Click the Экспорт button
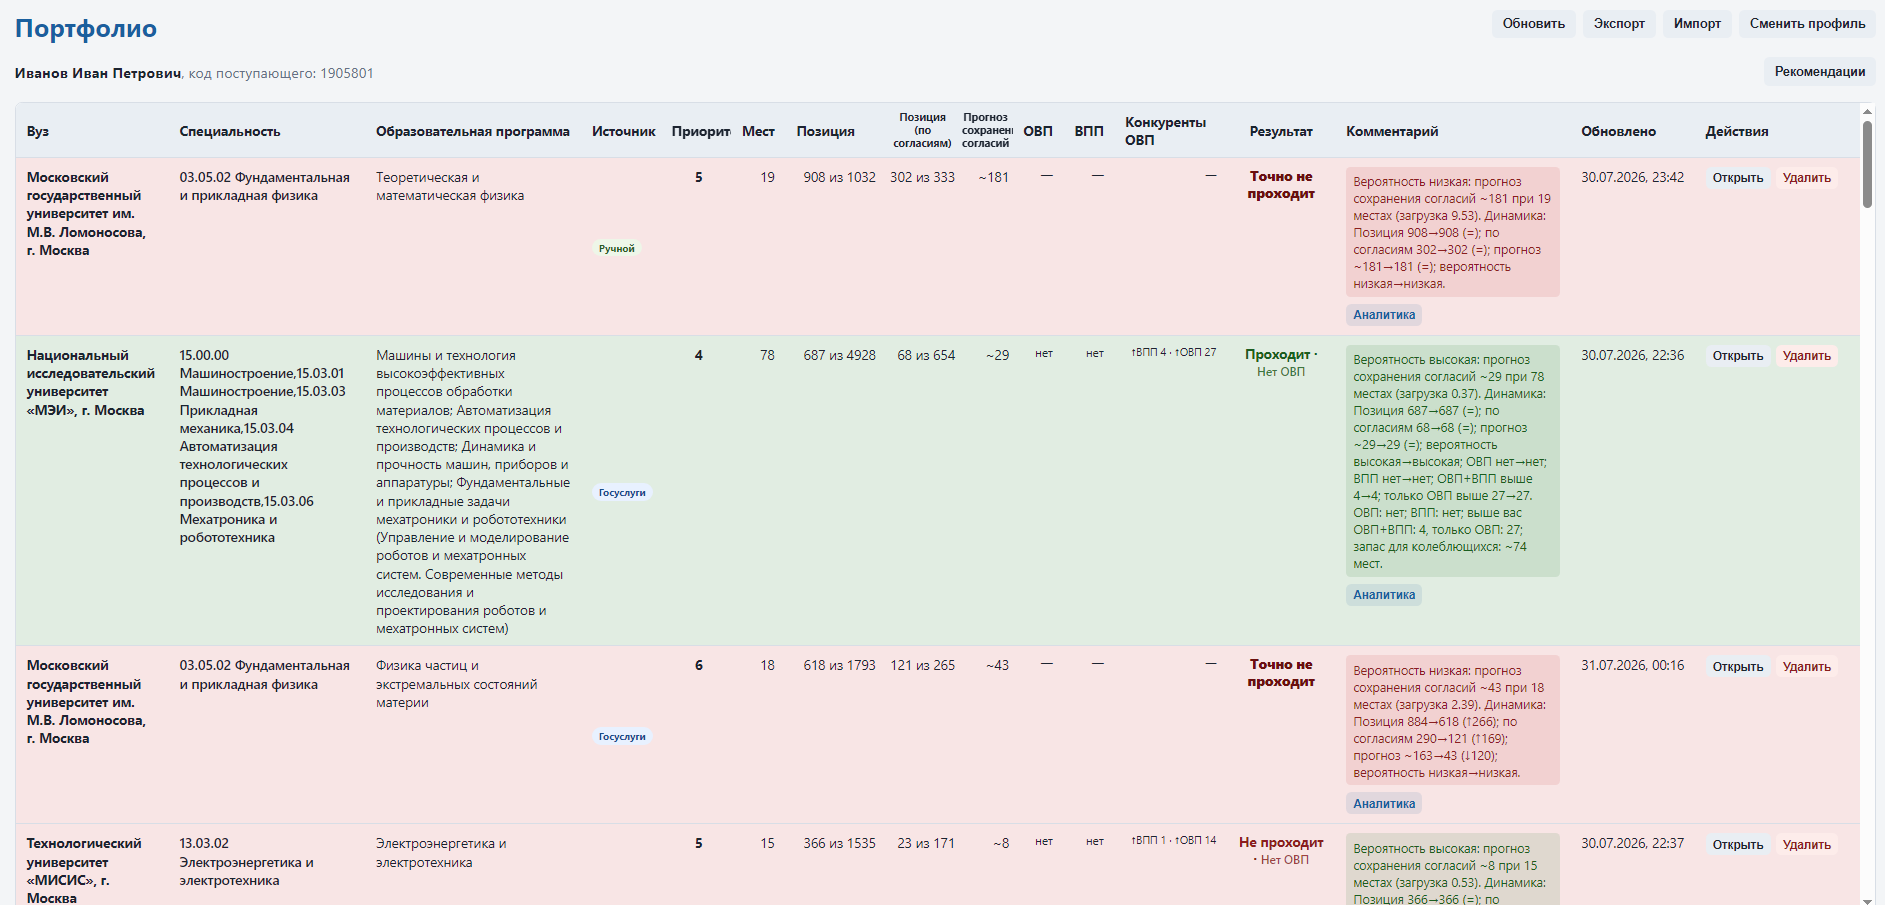This screenshot has width=1885, height=905. [1619, 24]
